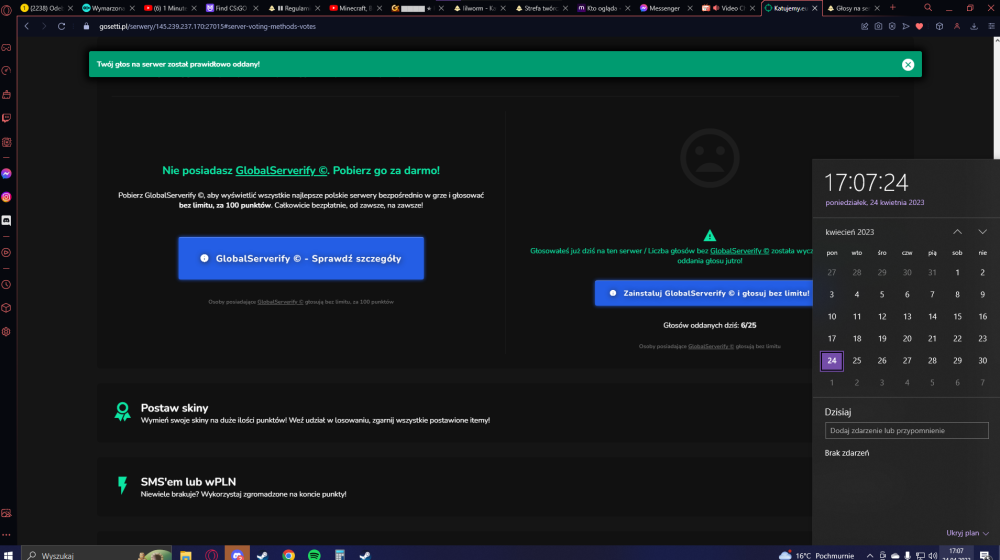Image resolution: width=1000 pixels, height=560 pixels.
Task: Click Dodaj zdarzenie lub przypomnienie field
Action: tap(906, 431)
